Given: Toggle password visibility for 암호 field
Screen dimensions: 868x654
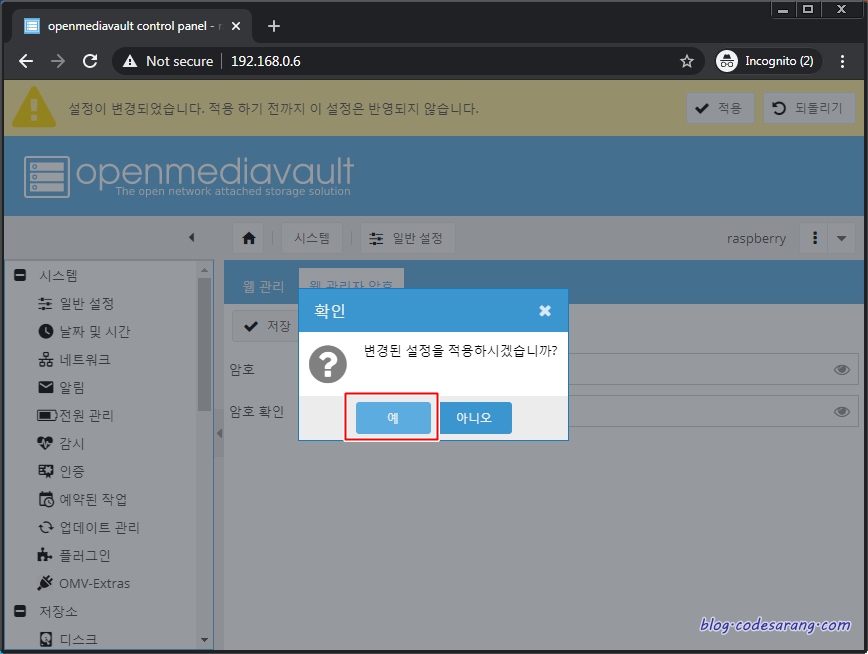Looking at the screenshot, I should (x=841, y=369).
